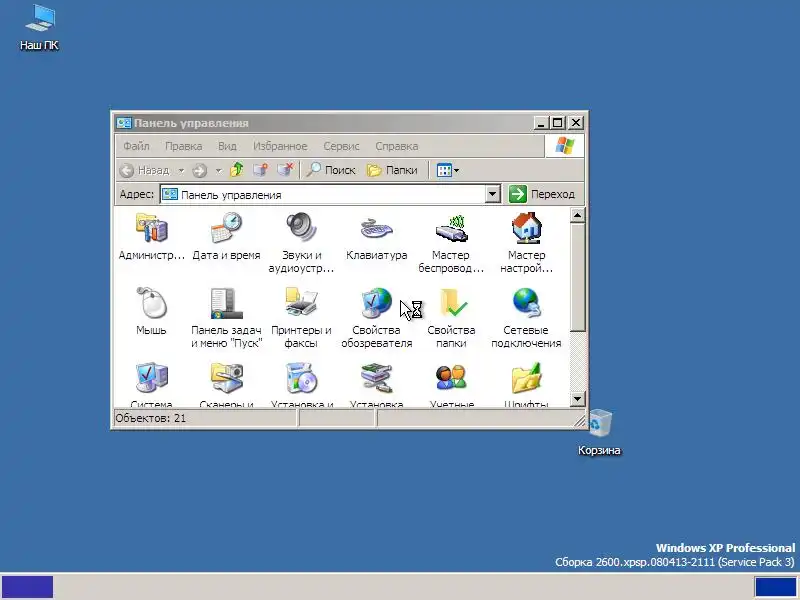Select the Клавиатура keyboard icon
The width and height of the screenshot is (800, 600).
click(x=377, y=229)
